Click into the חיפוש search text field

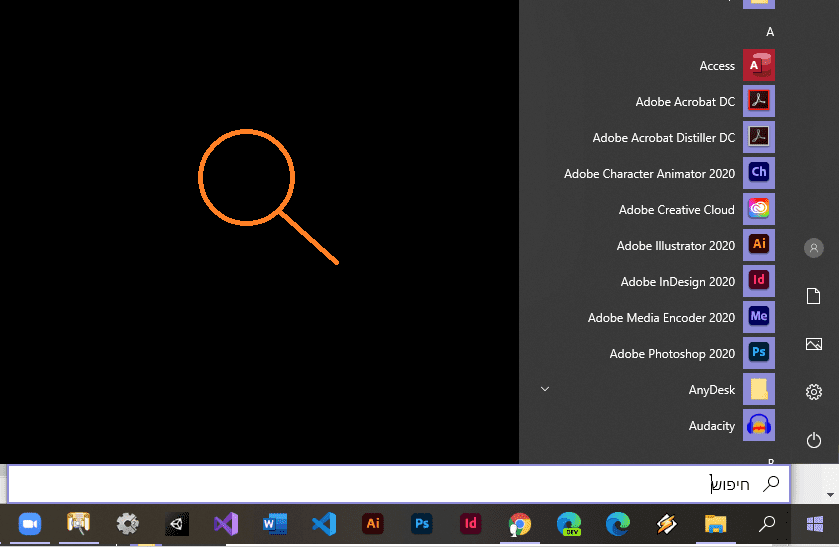point(399,484)
